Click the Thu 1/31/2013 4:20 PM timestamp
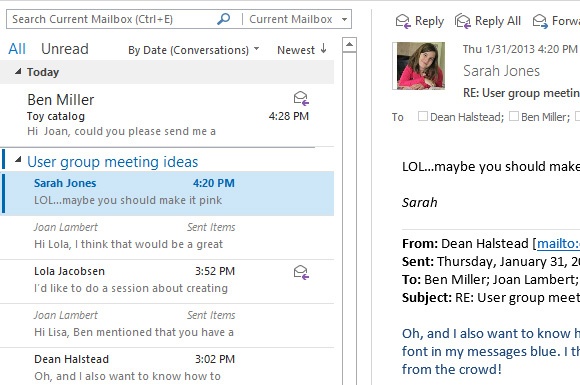The width and height of the screenshot is (580, 385). [520, 49]
